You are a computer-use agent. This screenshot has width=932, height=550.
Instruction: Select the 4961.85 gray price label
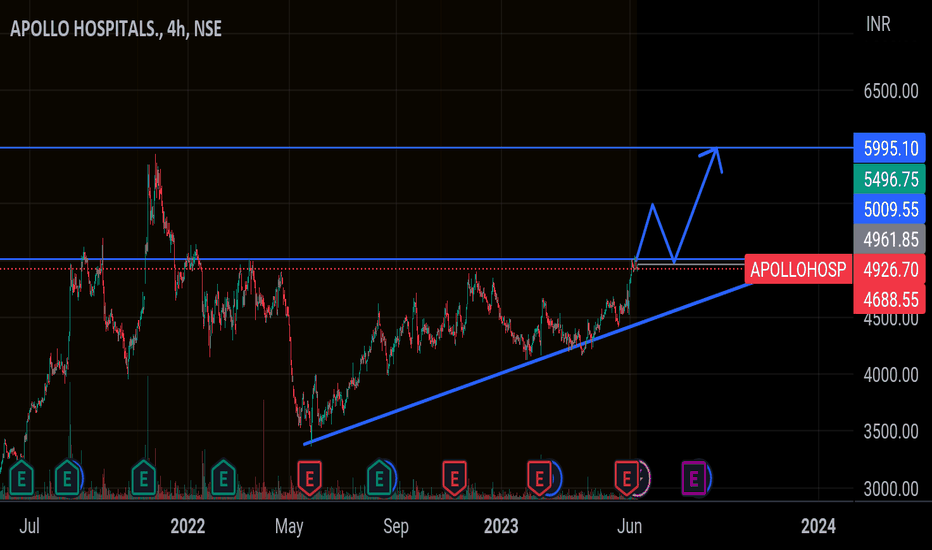pyautogui.click(x=889, y=240)
